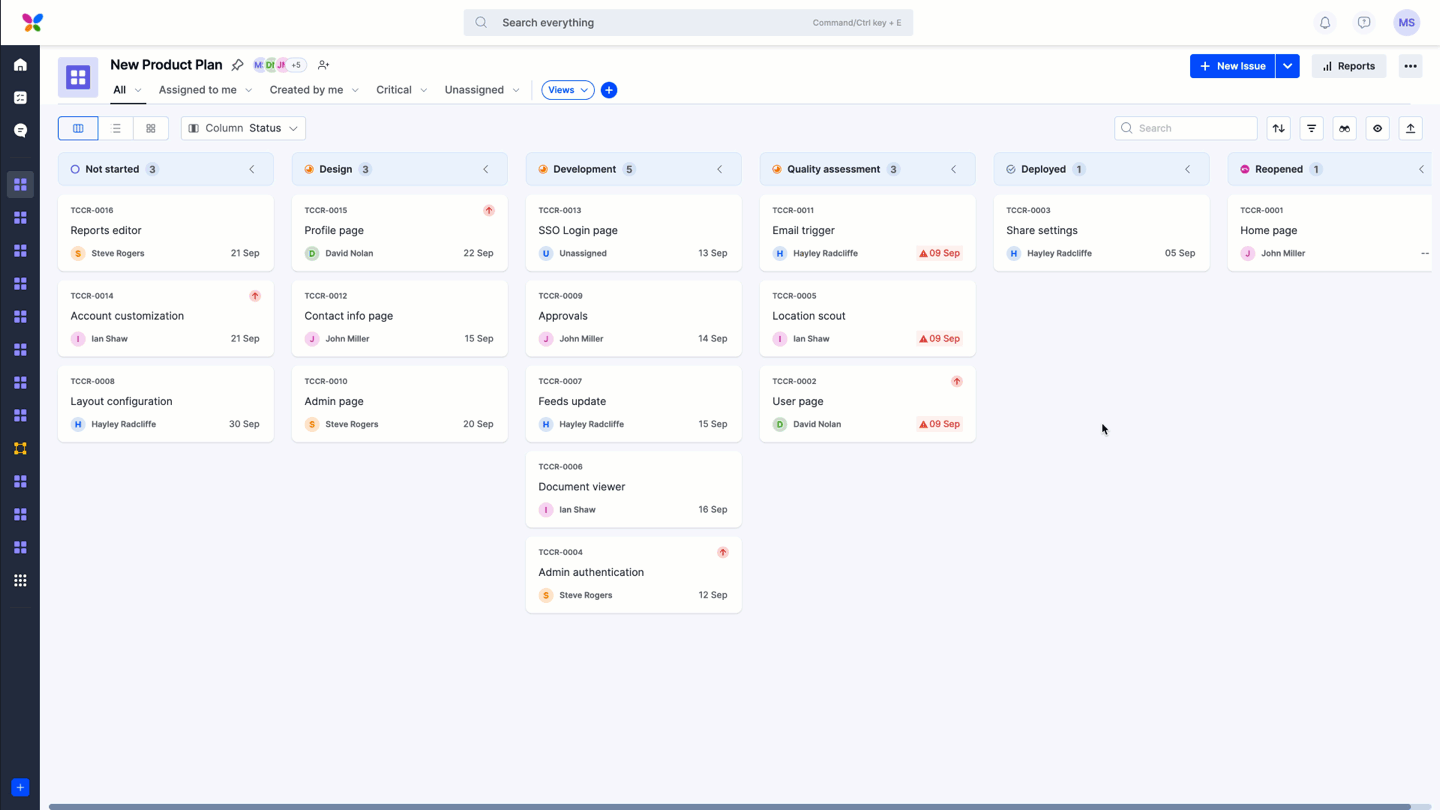Viewport: 1440px width, 810px height.
Task: Open the MS user avatar
Action: click(1406, 22)
